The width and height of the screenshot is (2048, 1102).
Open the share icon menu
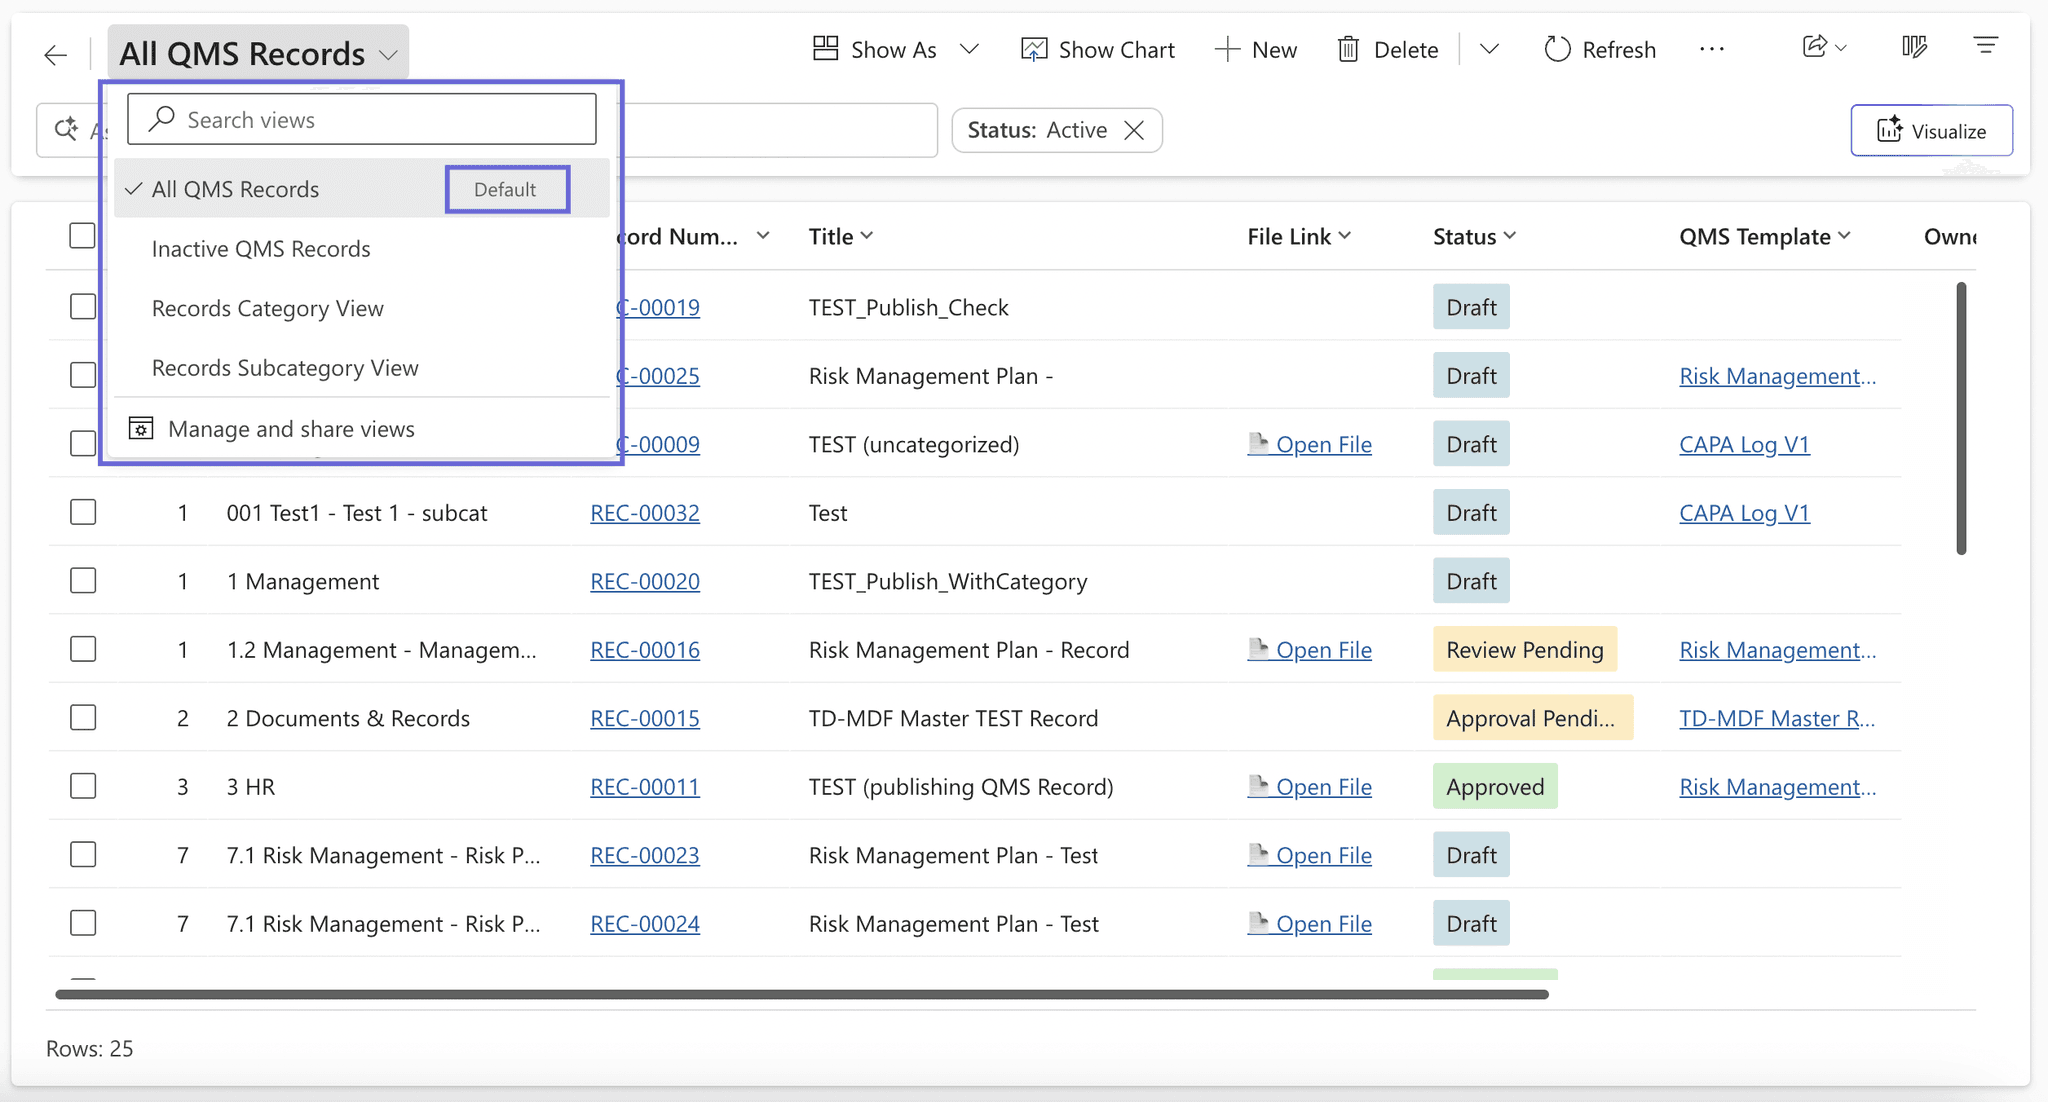(1824, 47)
